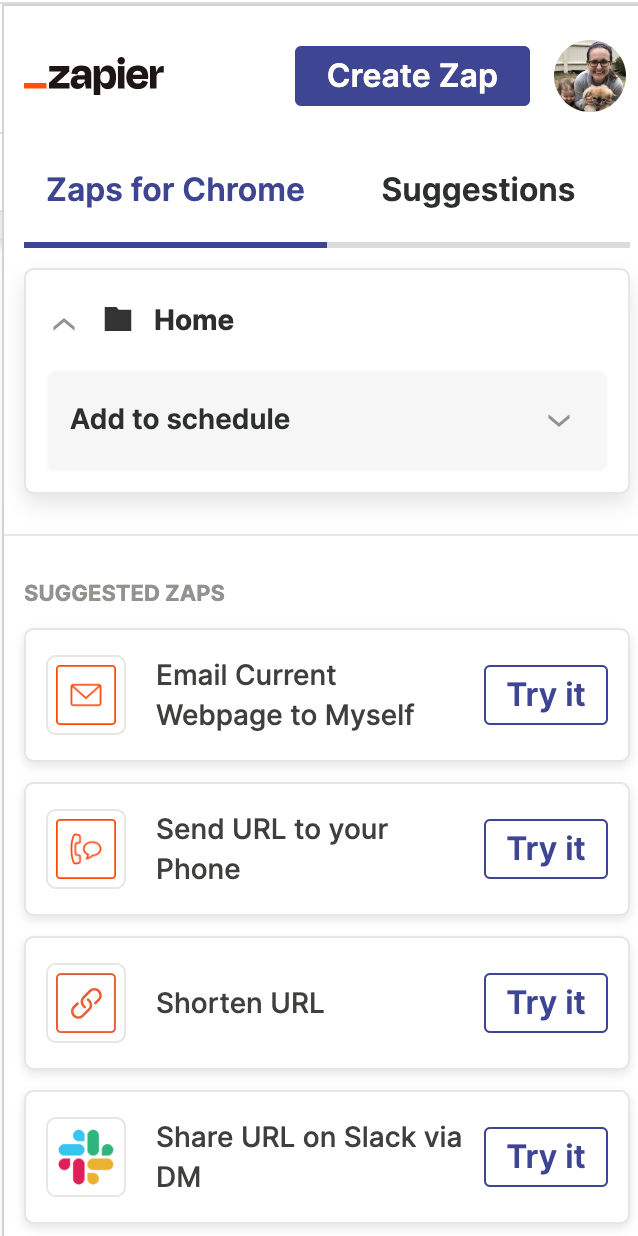This screenshot has height=1236, width=638.
Task: Try the Share URL on Slack Zap
Action: [546, 1157]
